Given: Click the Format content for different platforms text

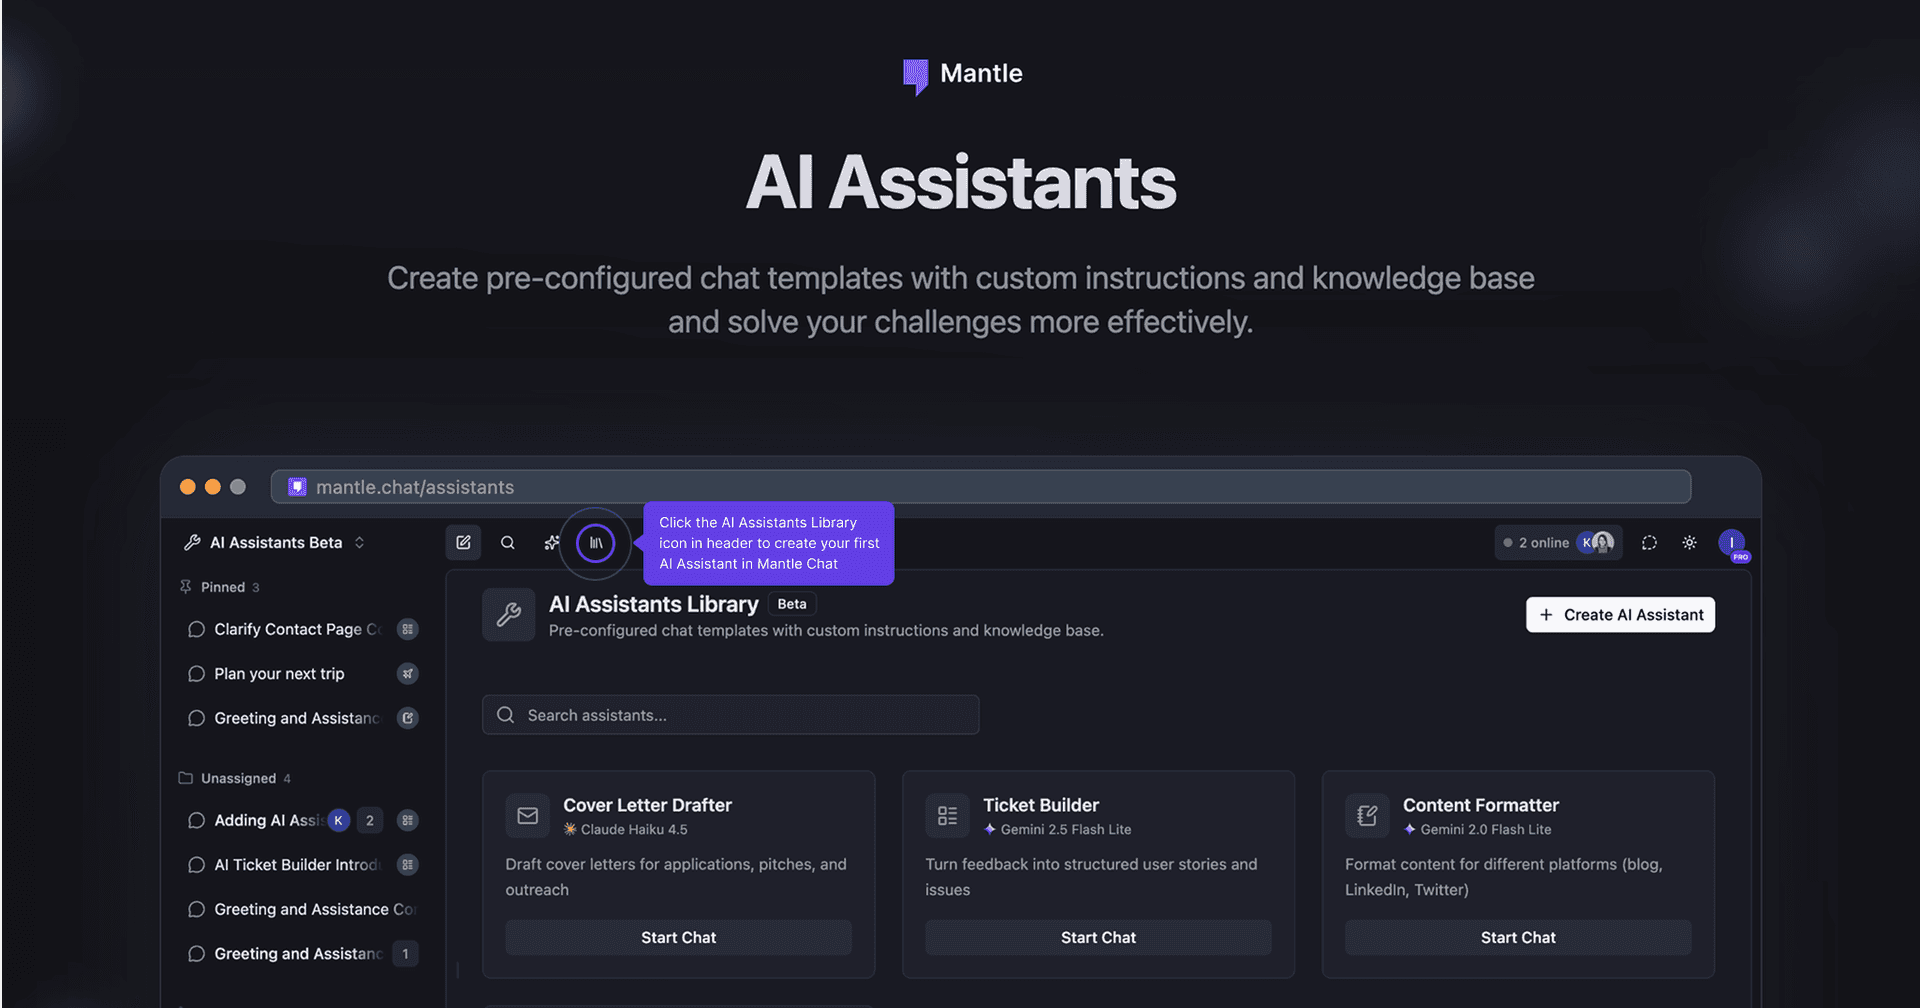Looking at the screenshot, I should click(1504, 877).
